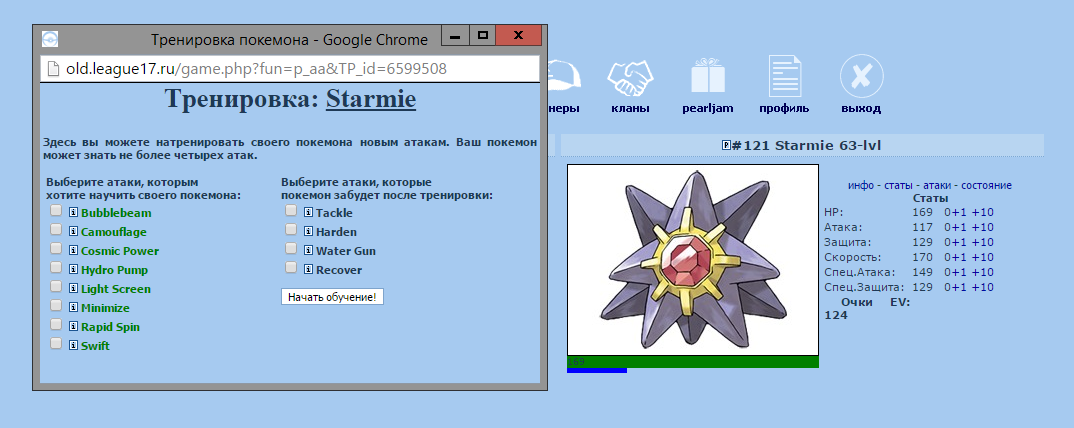1074x428 pixels.
Task: Click the small P icon before #121
Action: 726,145
